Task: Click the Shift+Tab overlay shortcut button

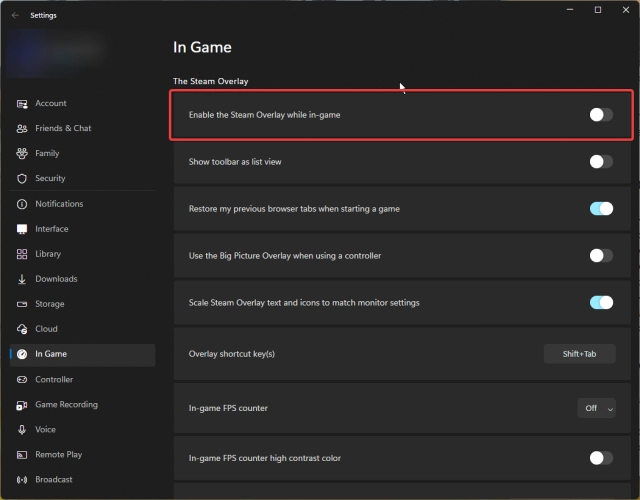Action: pyautogui.click(x=580, y=354)
